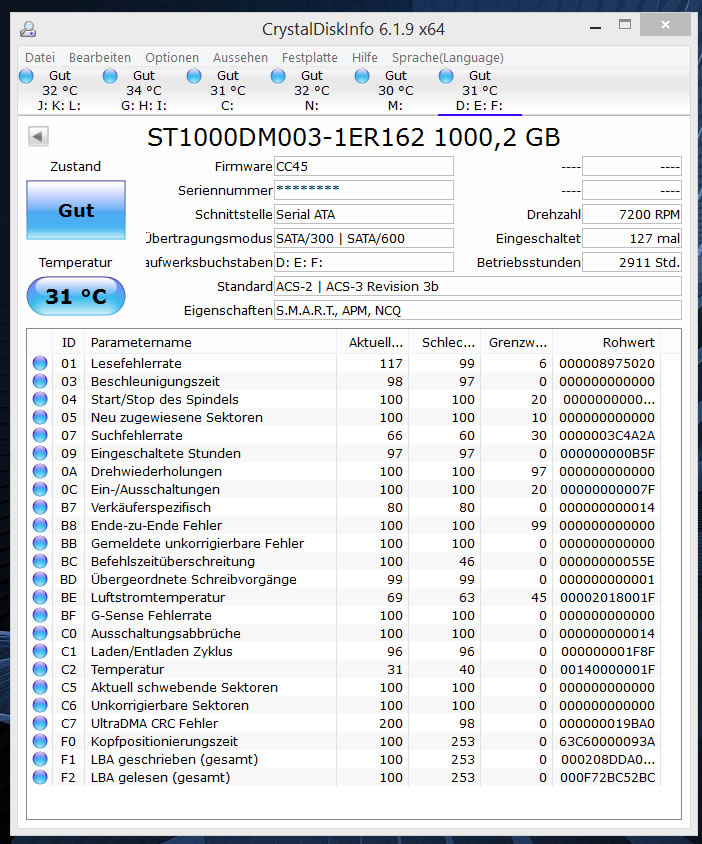Select the C: disk tab

pyautogui.click(x=228, y=90)
